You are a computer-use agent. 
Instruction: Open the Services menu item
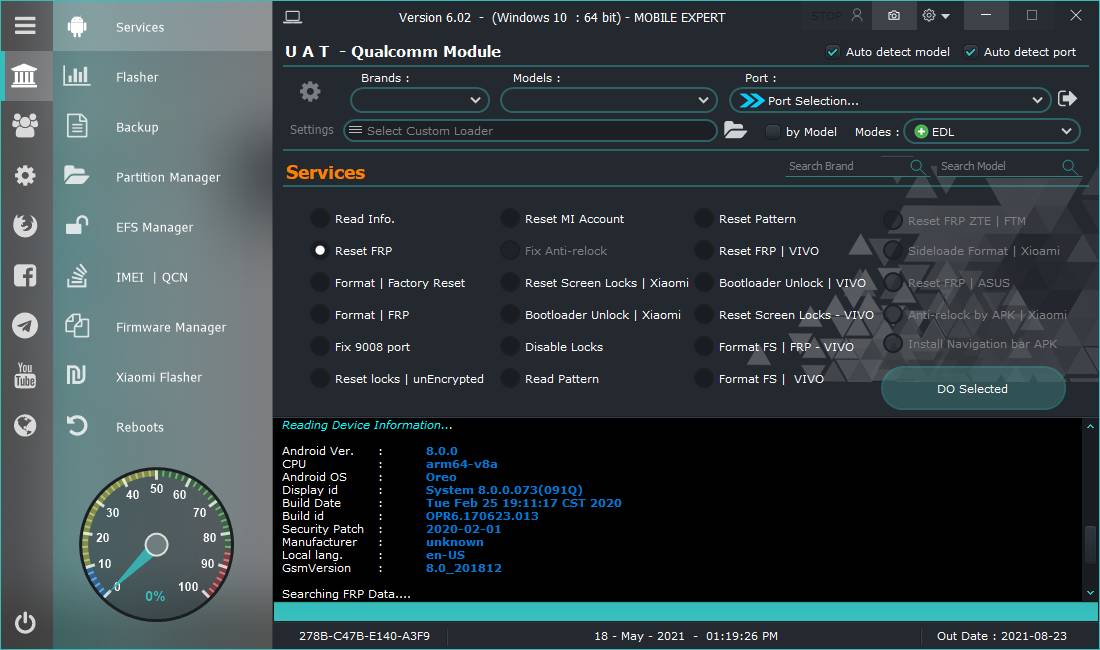(x=140, y=27)
